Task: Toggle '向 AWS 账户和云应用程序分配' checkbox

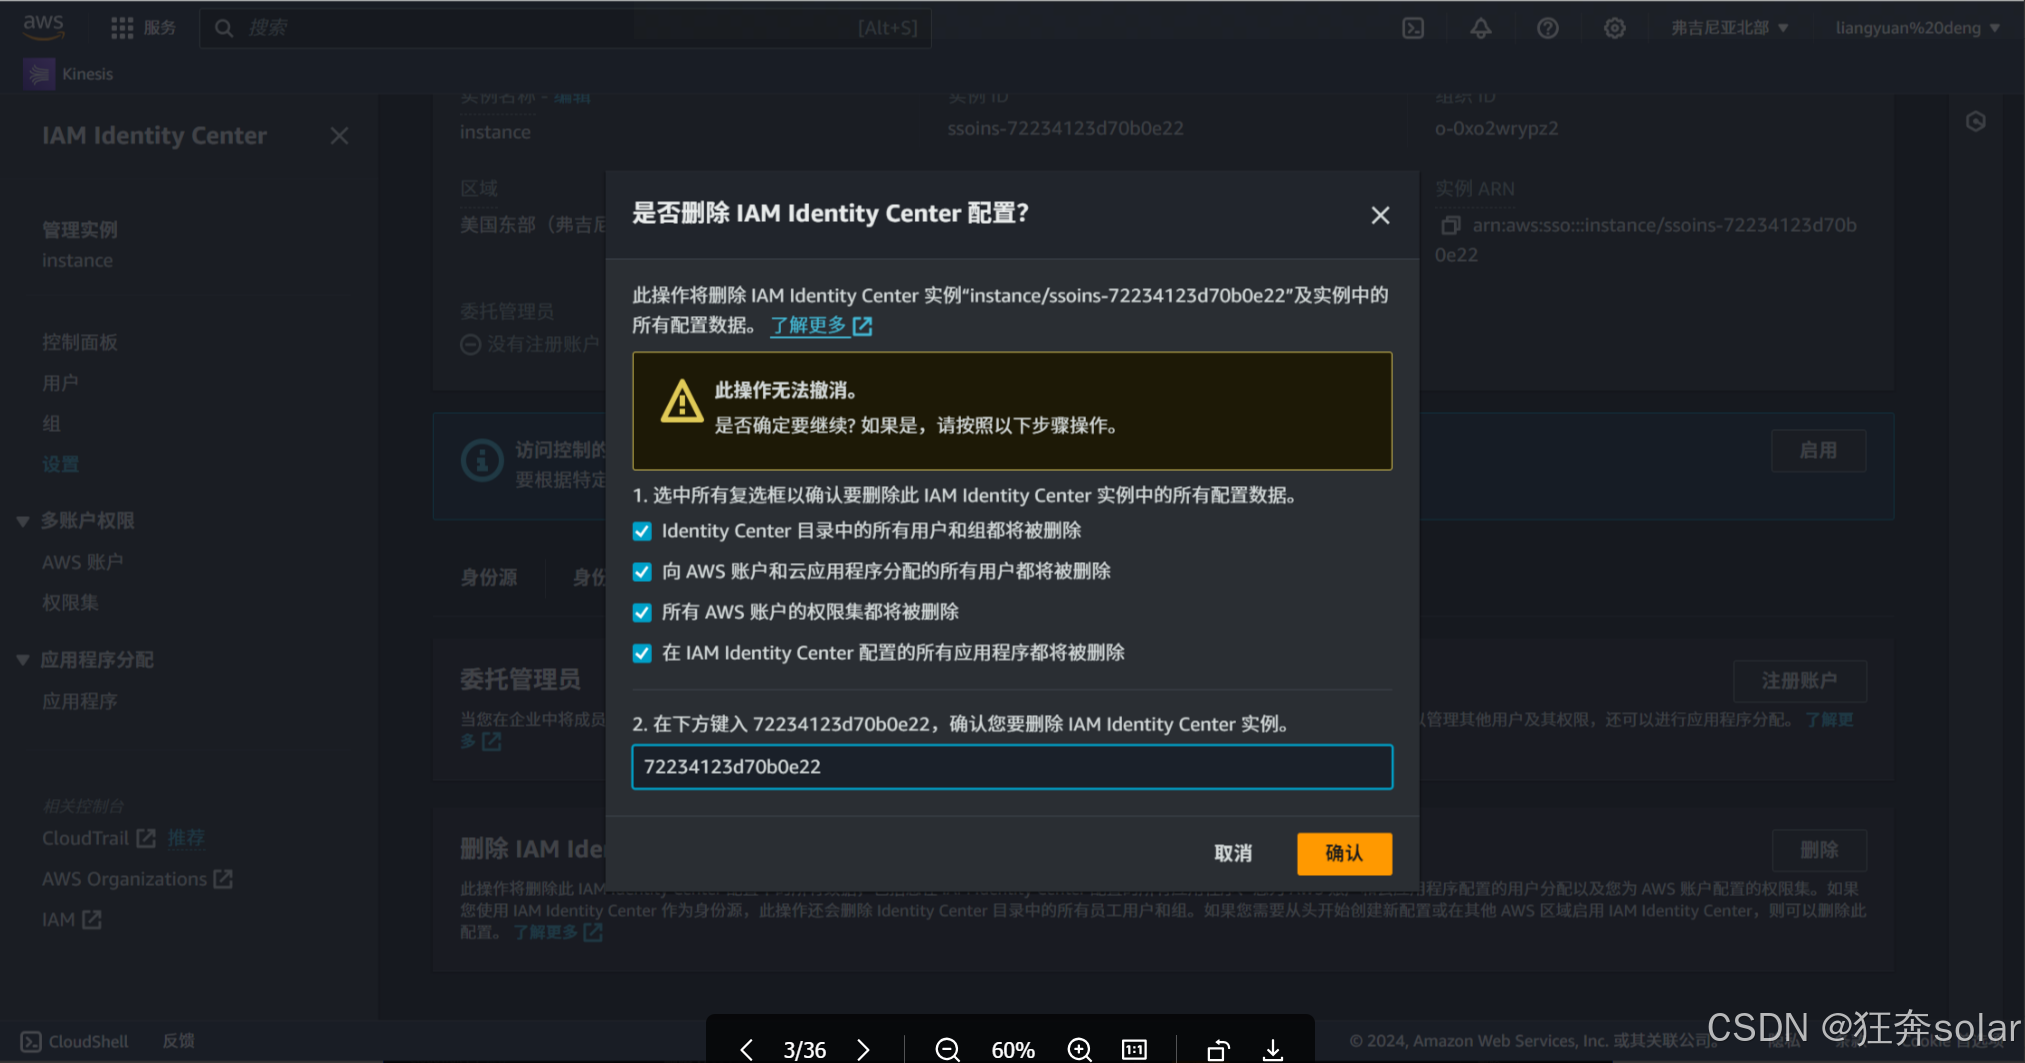Action: click(x=642, y=572)
